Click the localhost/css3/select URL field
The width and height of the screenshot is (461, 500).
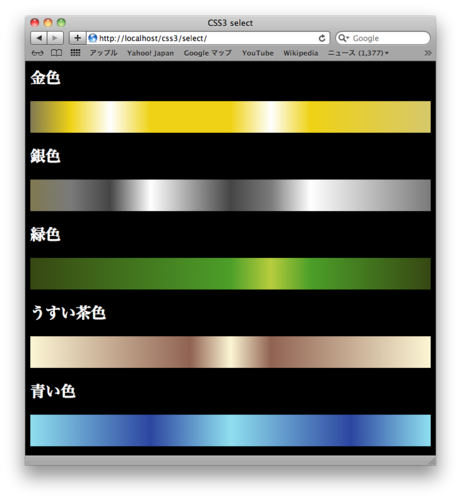[x=208, y=38]
